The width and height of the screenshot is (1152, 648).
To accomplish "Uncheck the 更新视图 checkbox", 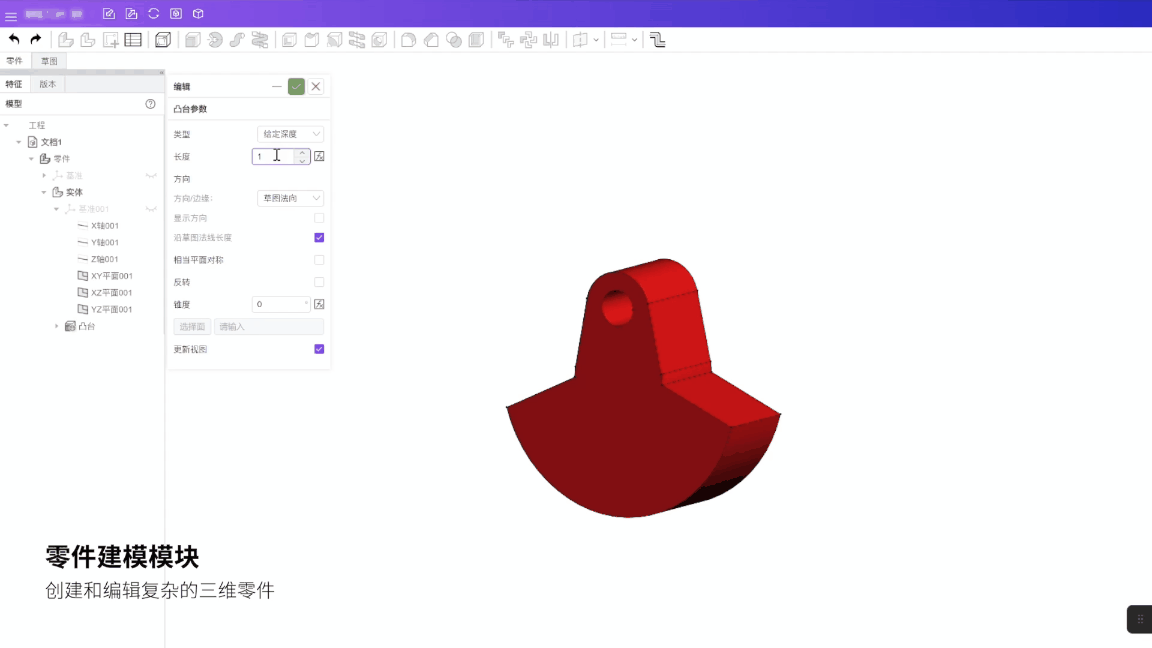I will 319,349.
